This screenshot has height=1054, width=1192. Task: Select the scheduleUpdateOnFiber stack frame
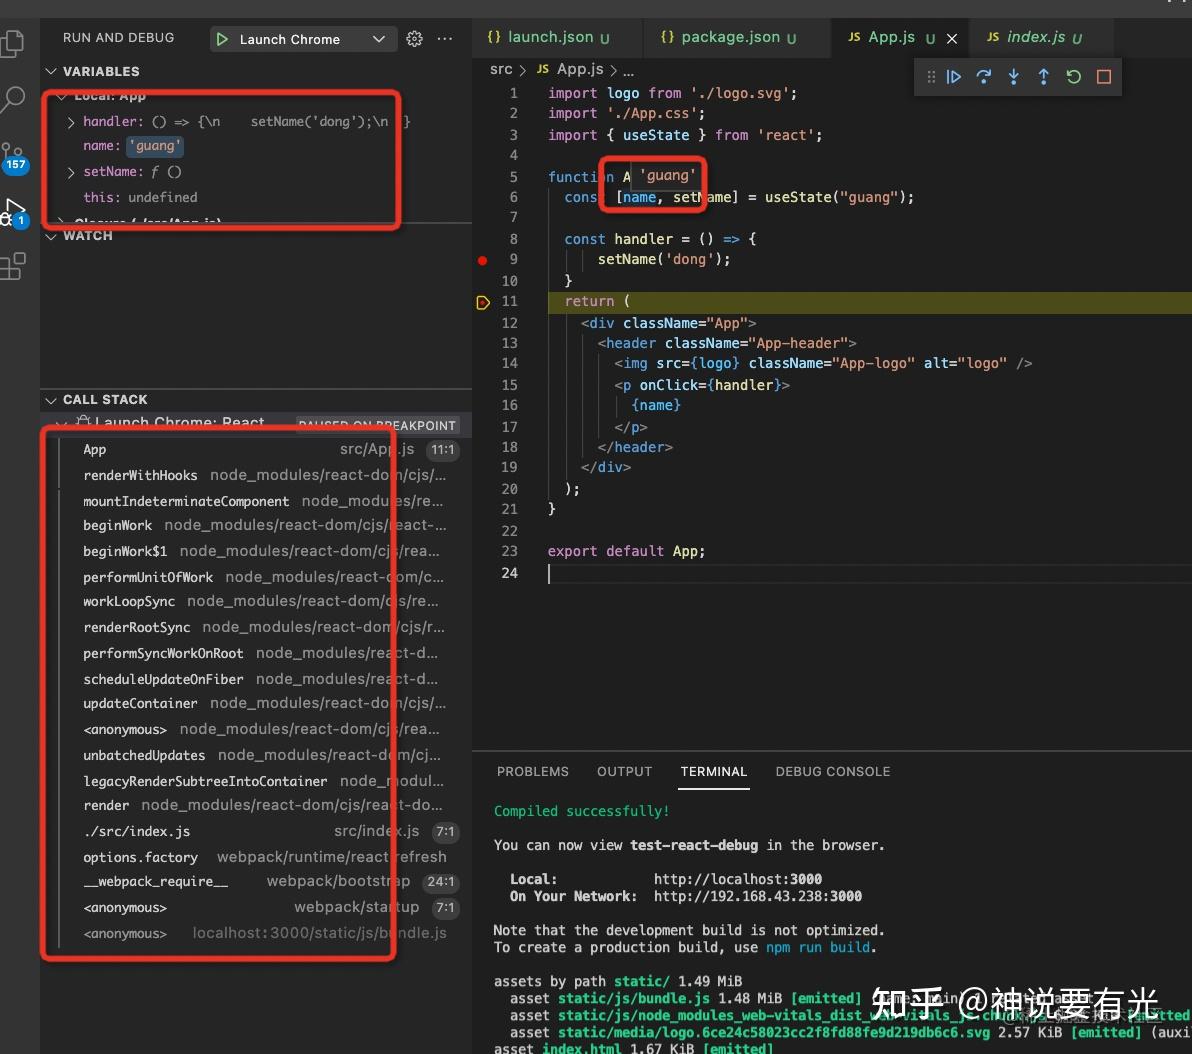[257, 679]
